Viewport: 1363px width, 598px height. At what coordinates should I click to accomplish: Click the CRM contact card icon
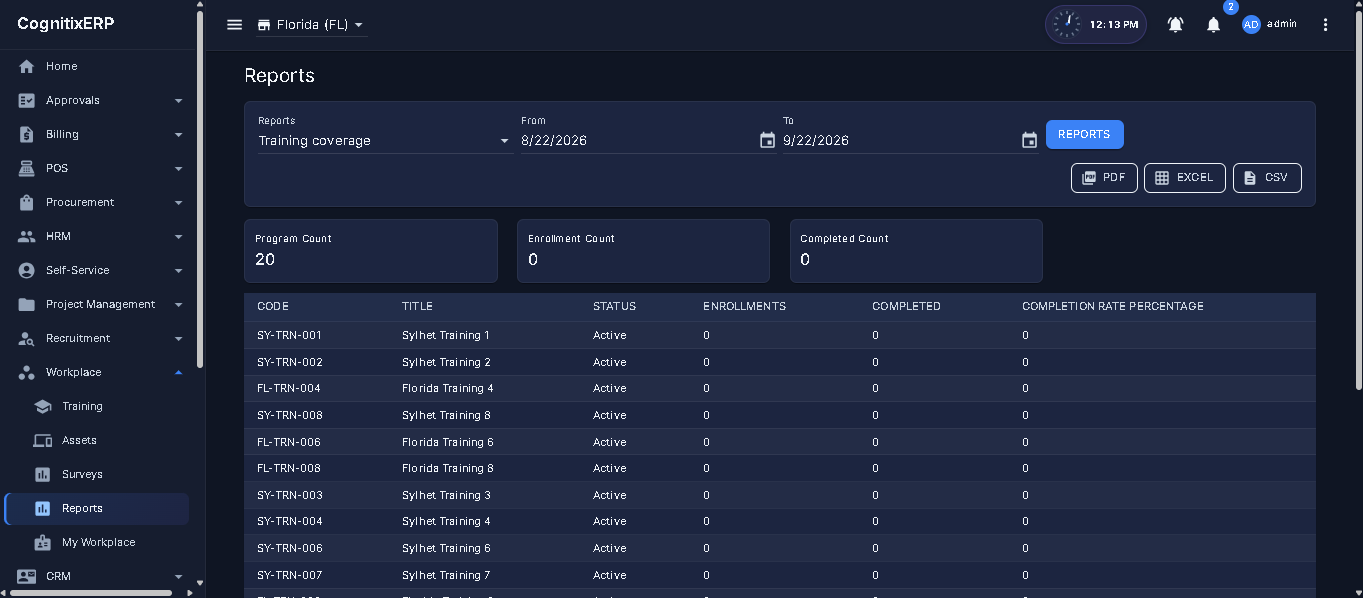coord(27,576)
